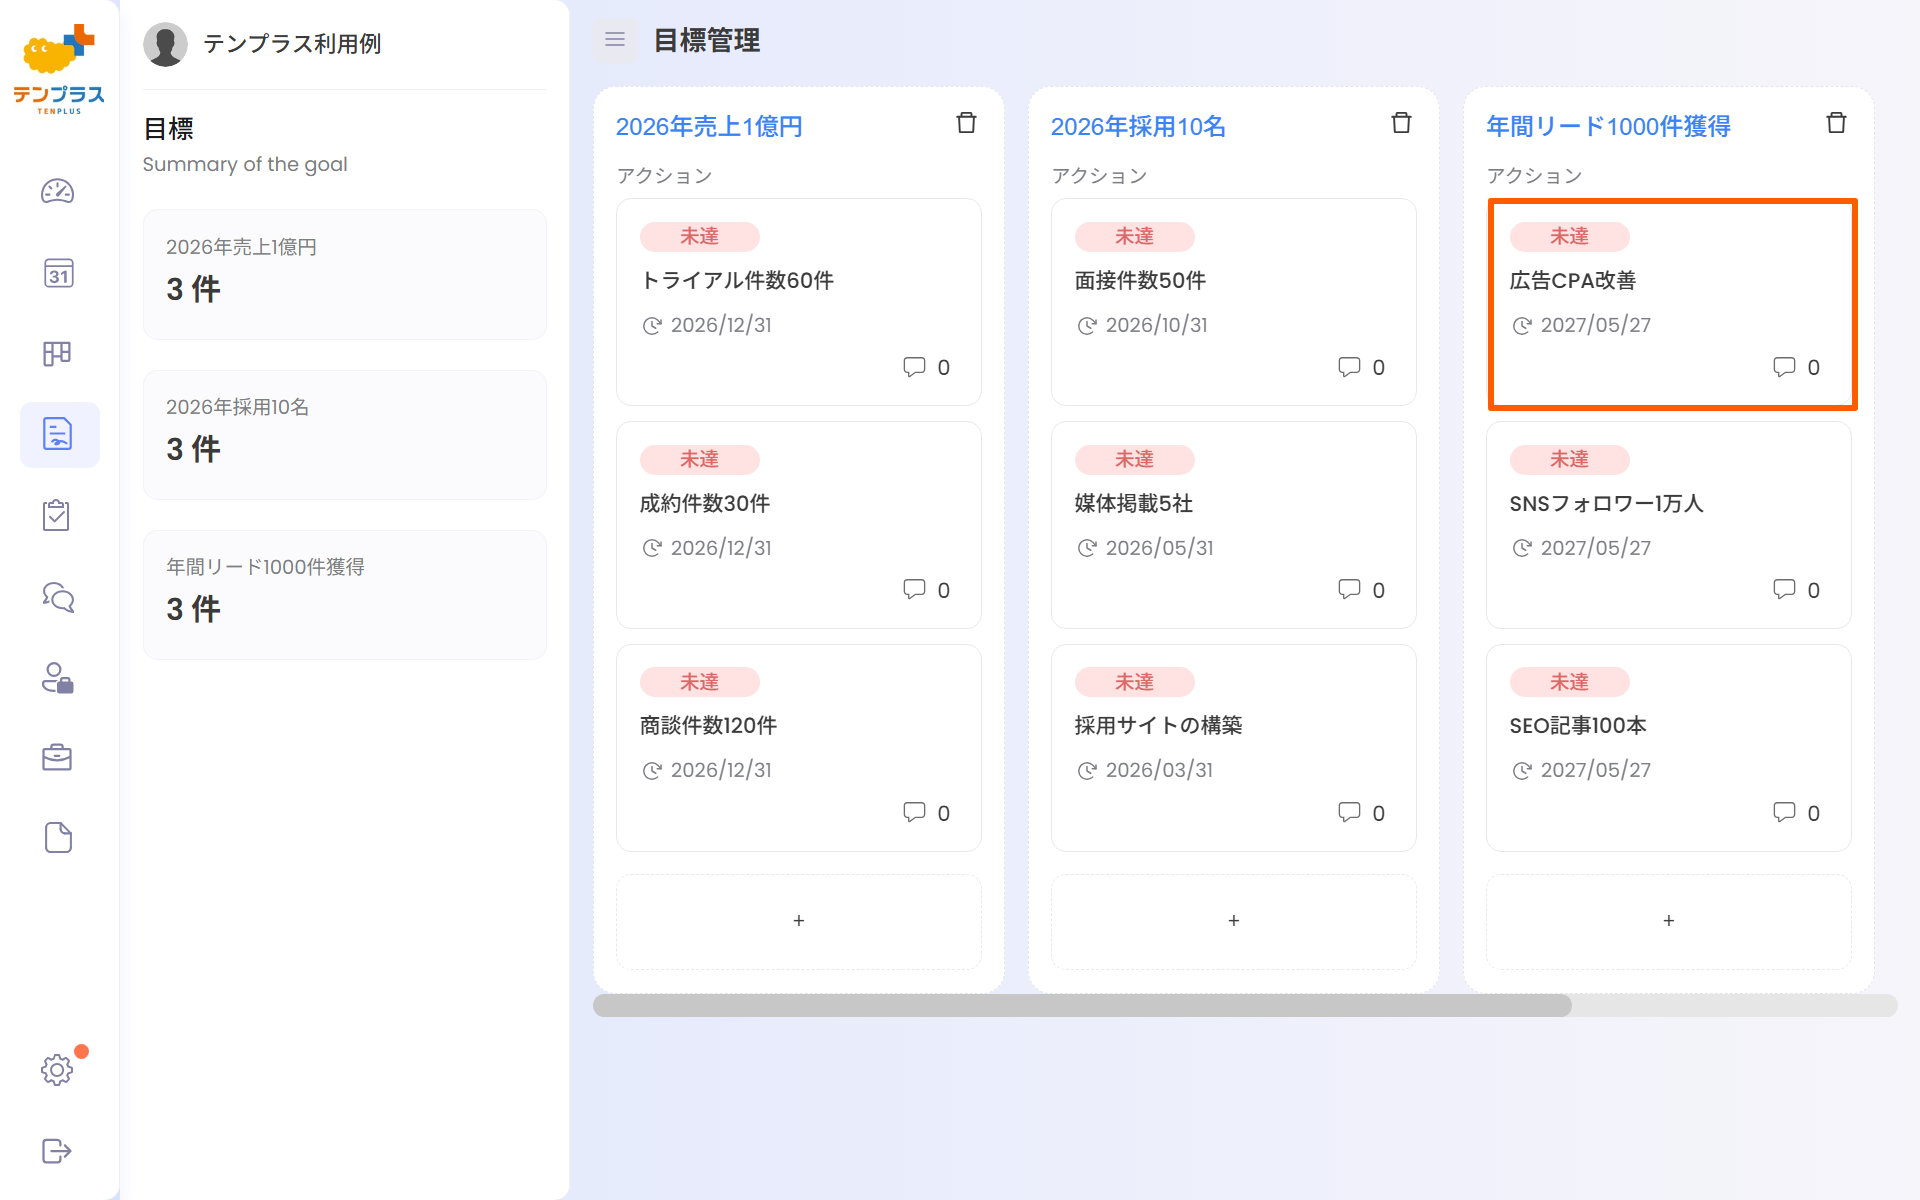The image size is (1920, 1200).
Task: Open the clipboard checklist icon in sidebar
Action: click(57, 515)
